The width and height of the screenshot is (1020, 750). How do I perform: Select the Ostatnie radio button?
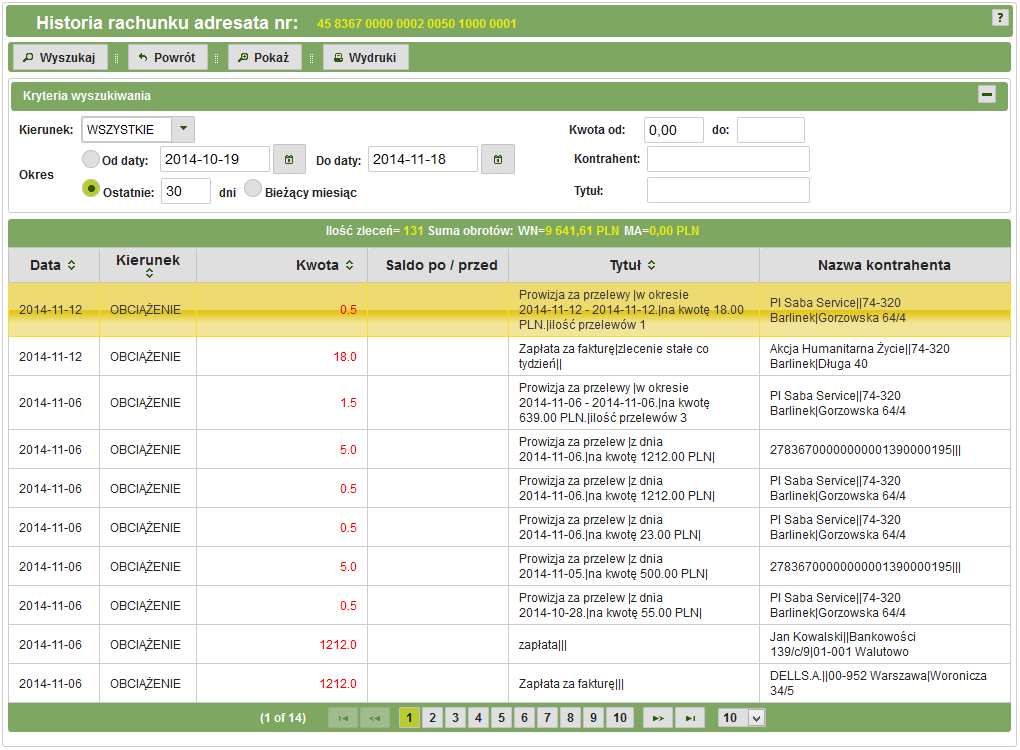point(91,189)
